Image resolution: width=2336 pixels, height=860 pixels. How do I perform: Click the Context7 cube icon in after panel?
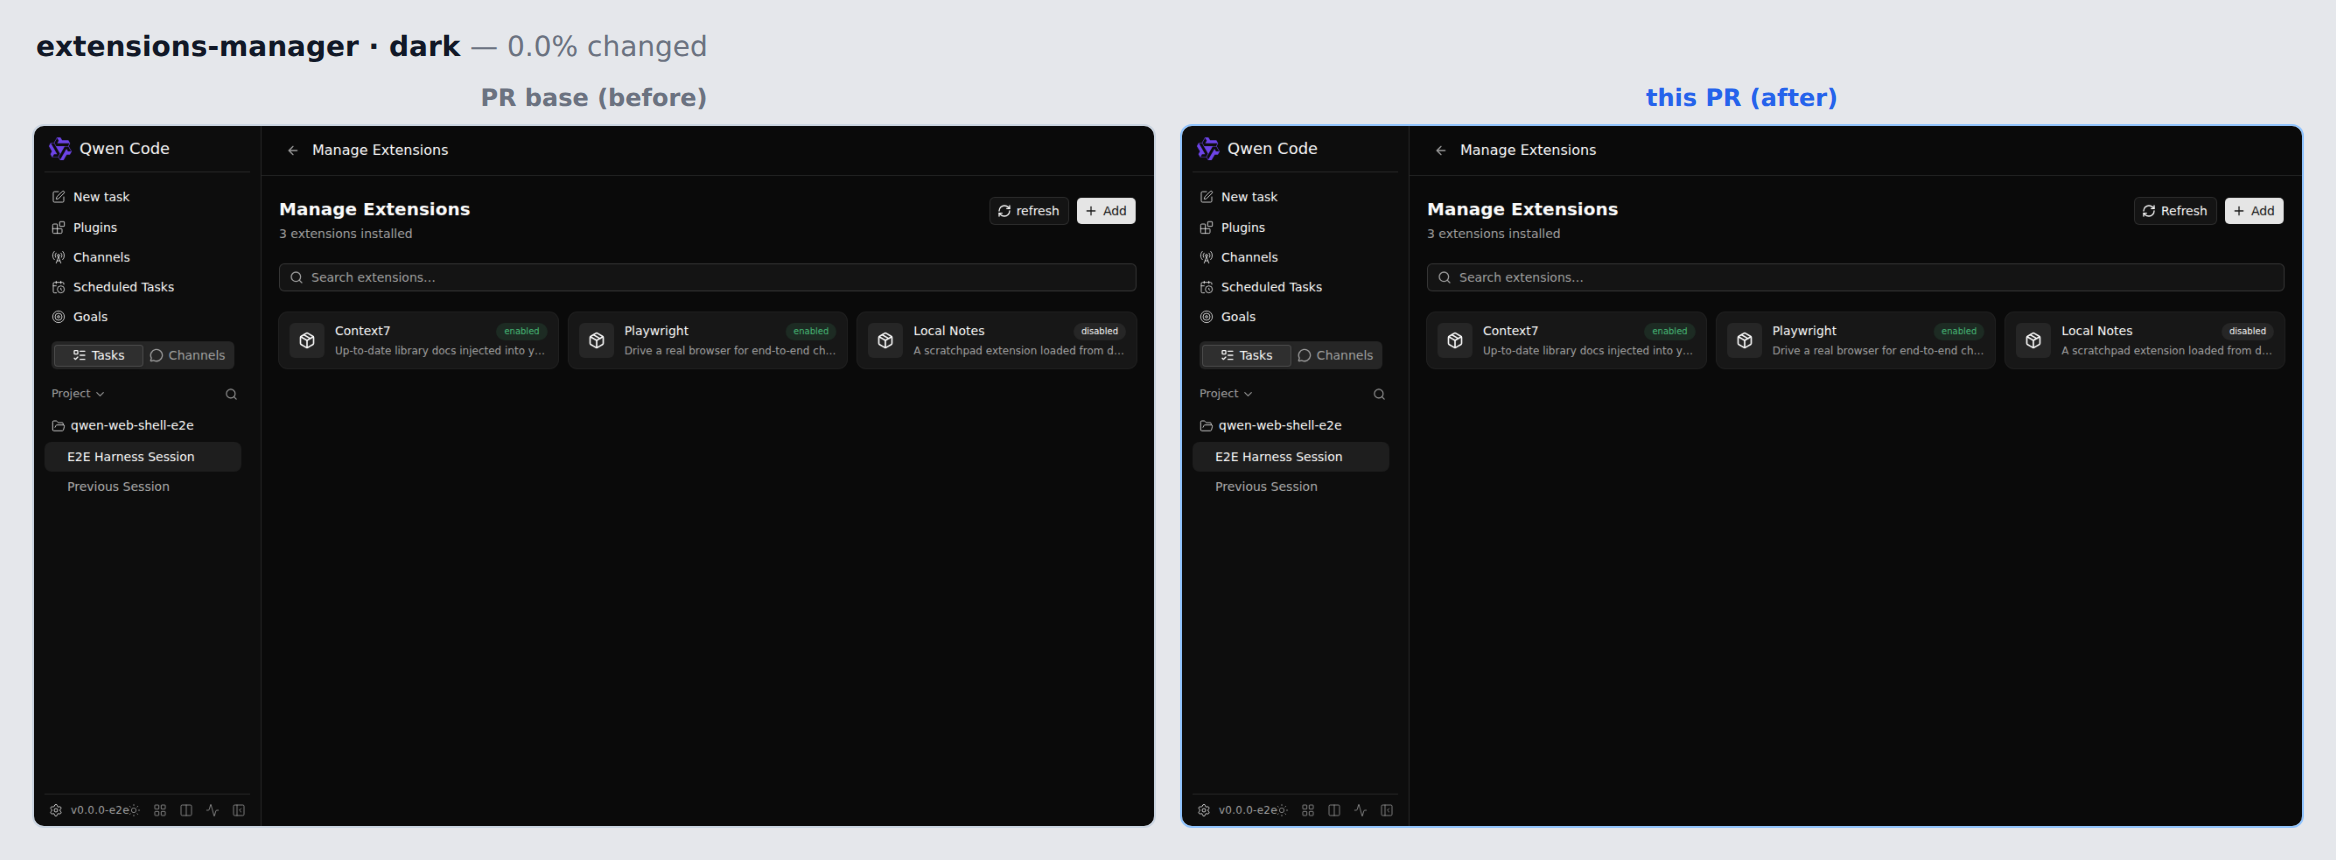[1455, 341]
